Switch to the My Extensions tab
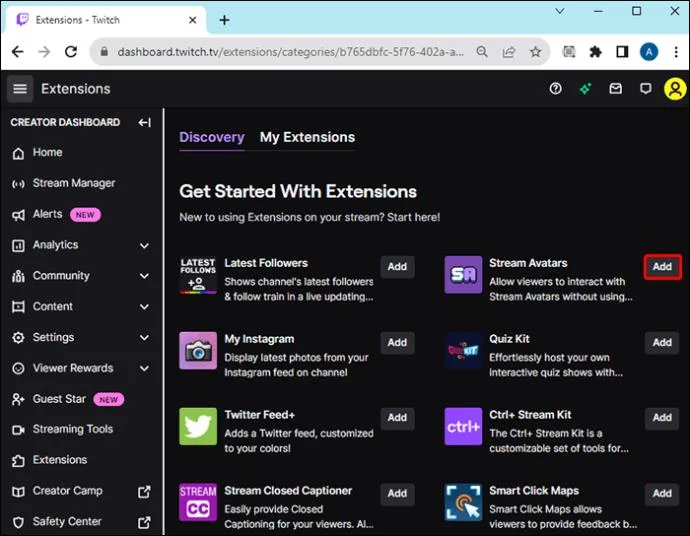 [307, 137]
